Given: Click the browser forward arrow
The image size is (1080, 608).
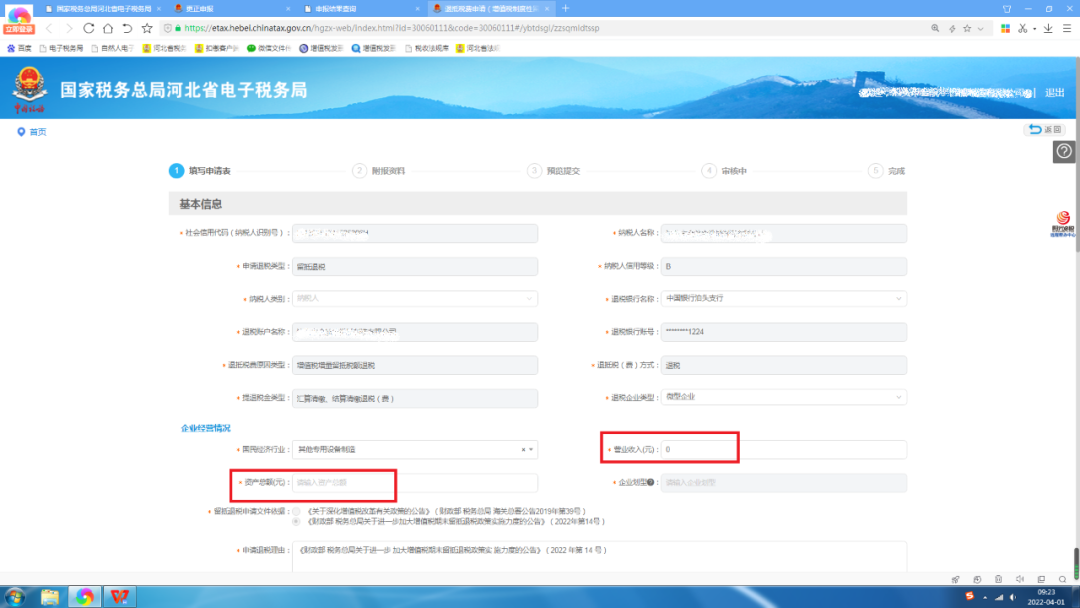Looking at the screenshot, I should (x=69, y=28).
